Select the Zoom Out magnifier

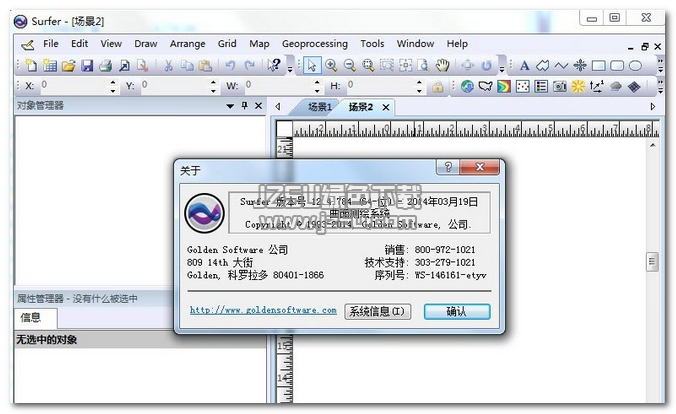tap(350, 66)
